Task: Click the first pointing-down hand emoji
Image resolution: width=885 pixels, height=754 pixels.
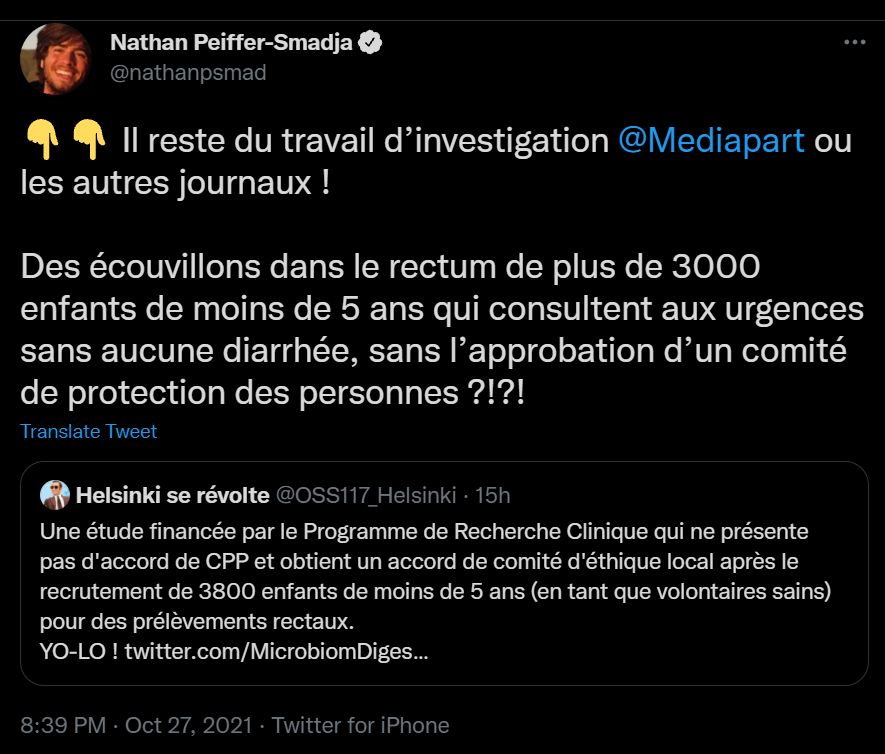Action: click(39, 140)
